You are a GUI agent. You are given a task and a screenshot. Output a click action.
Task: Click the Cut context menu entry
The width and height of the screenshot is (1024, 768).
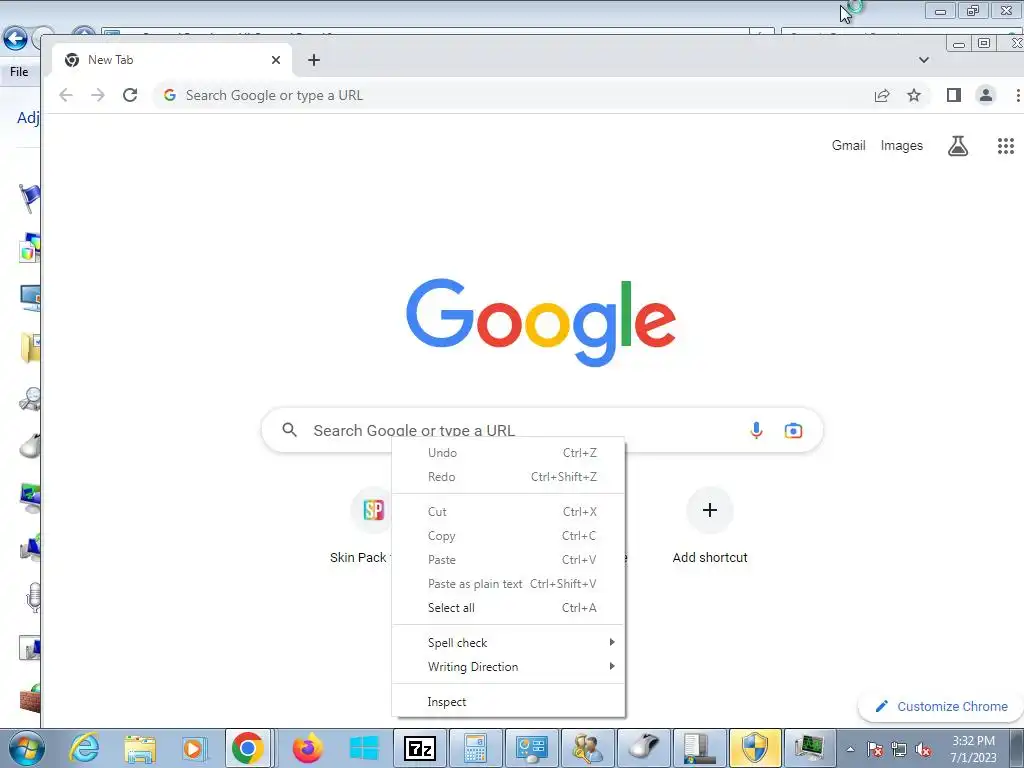pyautogui.click(x=508, y=511)
